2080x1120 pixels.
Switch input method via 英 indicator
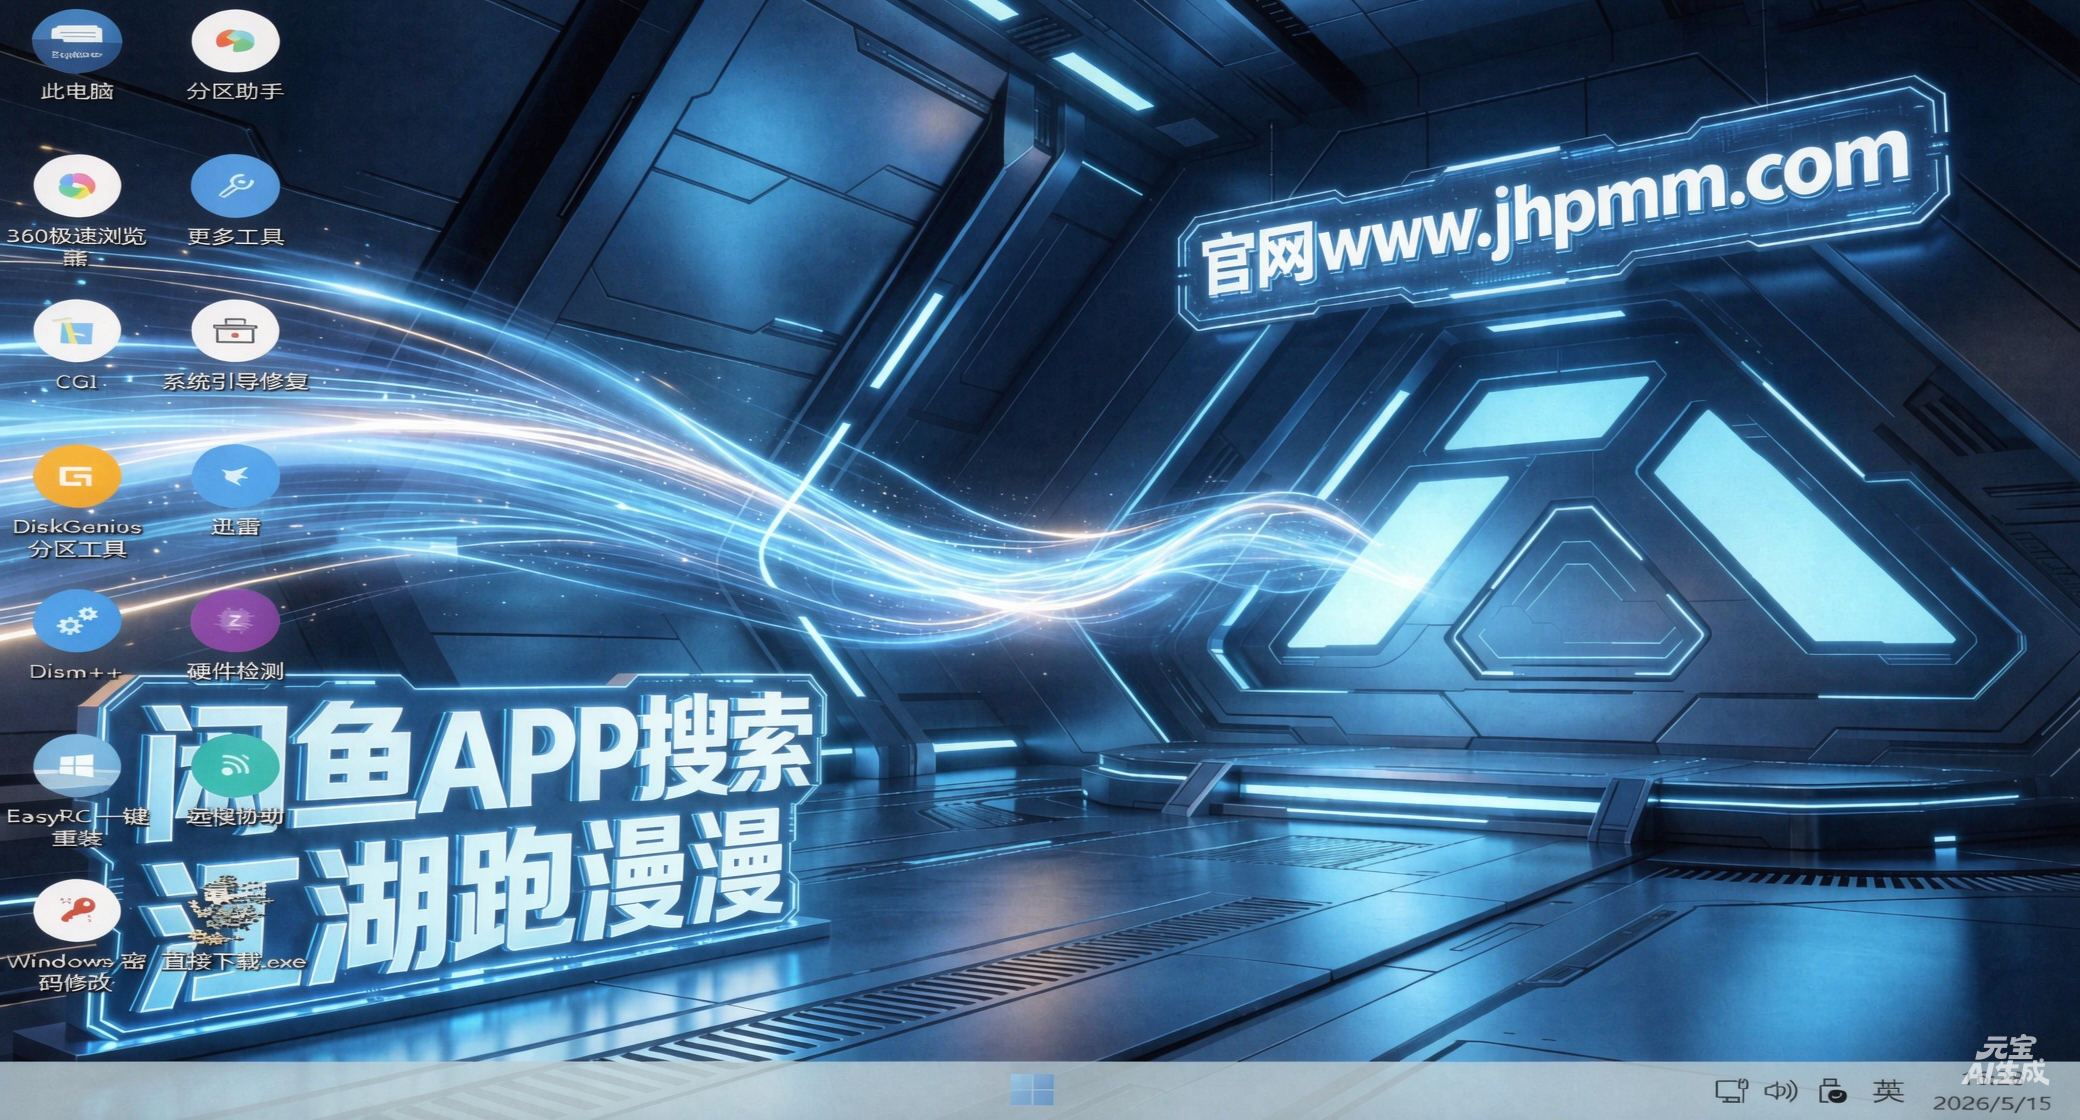(x=1888, y=1091)
